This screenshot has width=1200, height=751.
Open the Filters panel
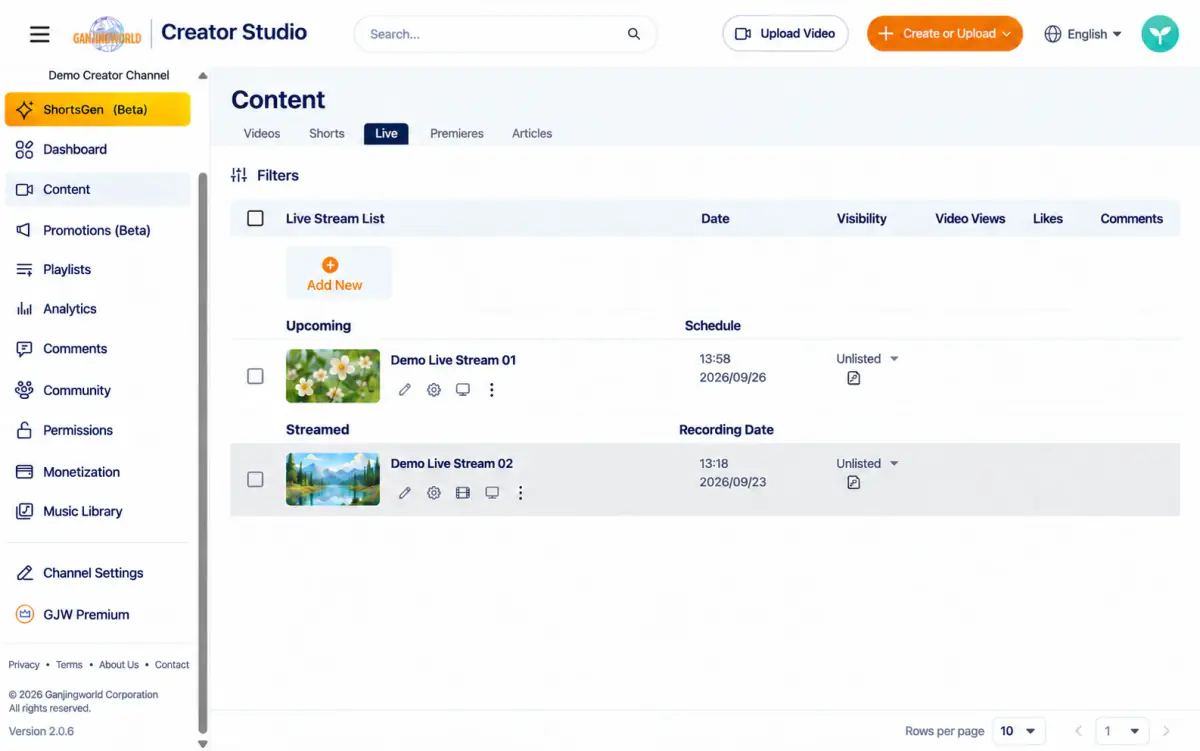pos(265,176)
